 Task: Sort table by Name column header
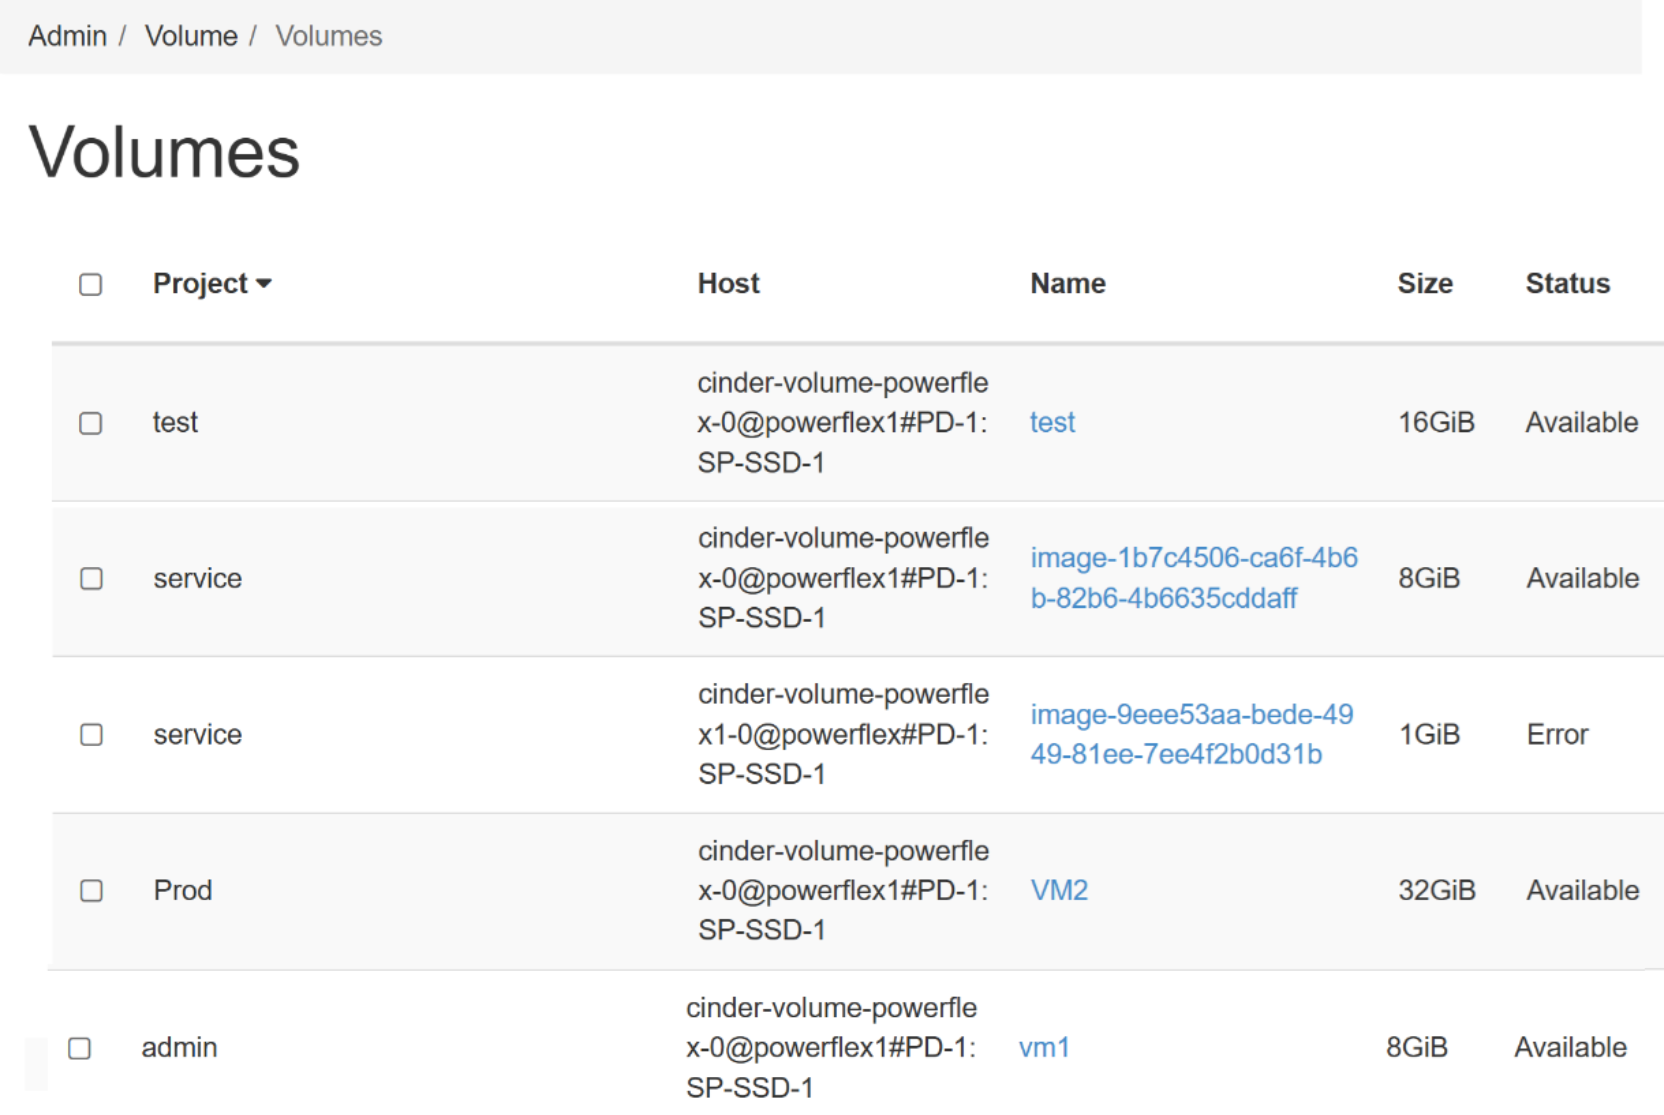[1068, 284]
